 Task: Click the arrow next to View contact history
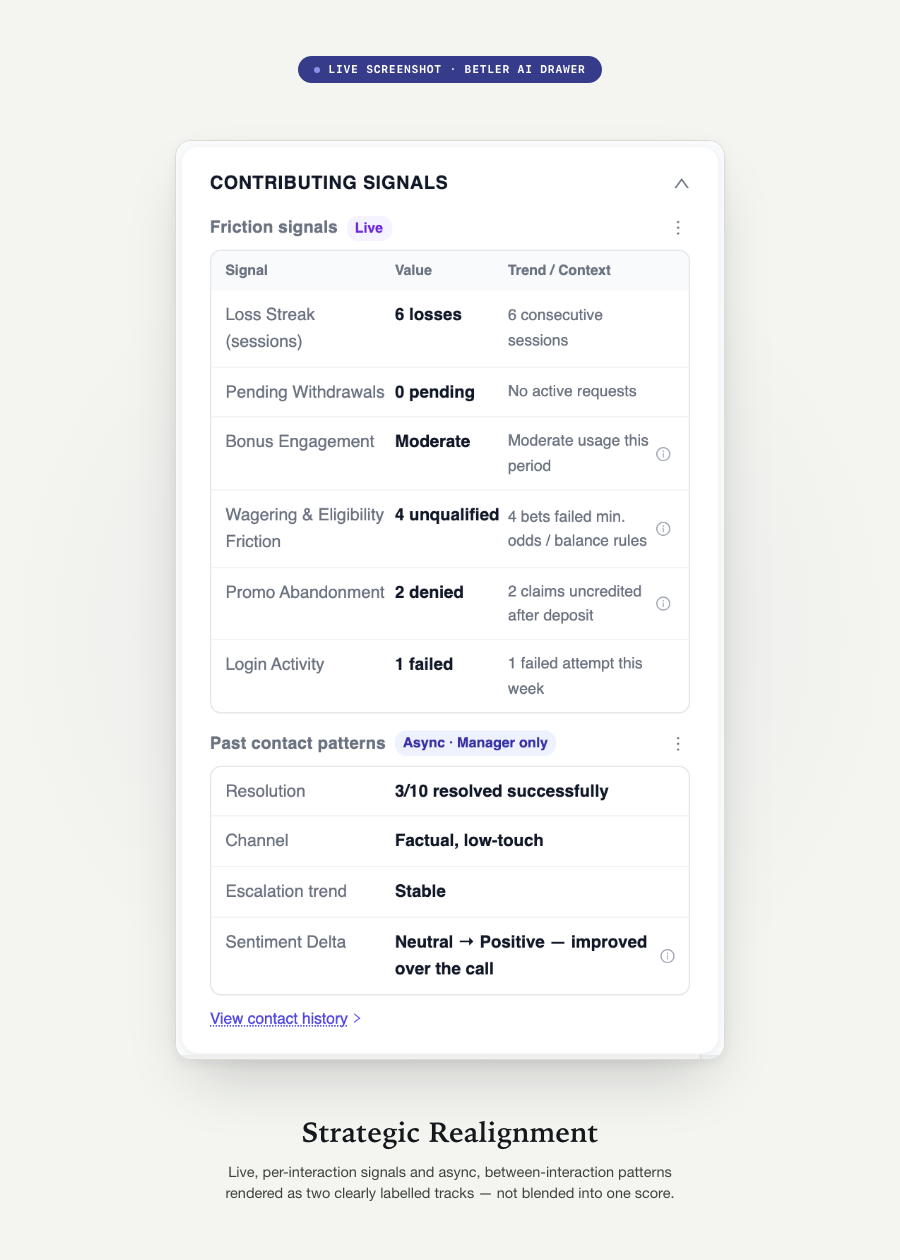tap(357, 1019)
